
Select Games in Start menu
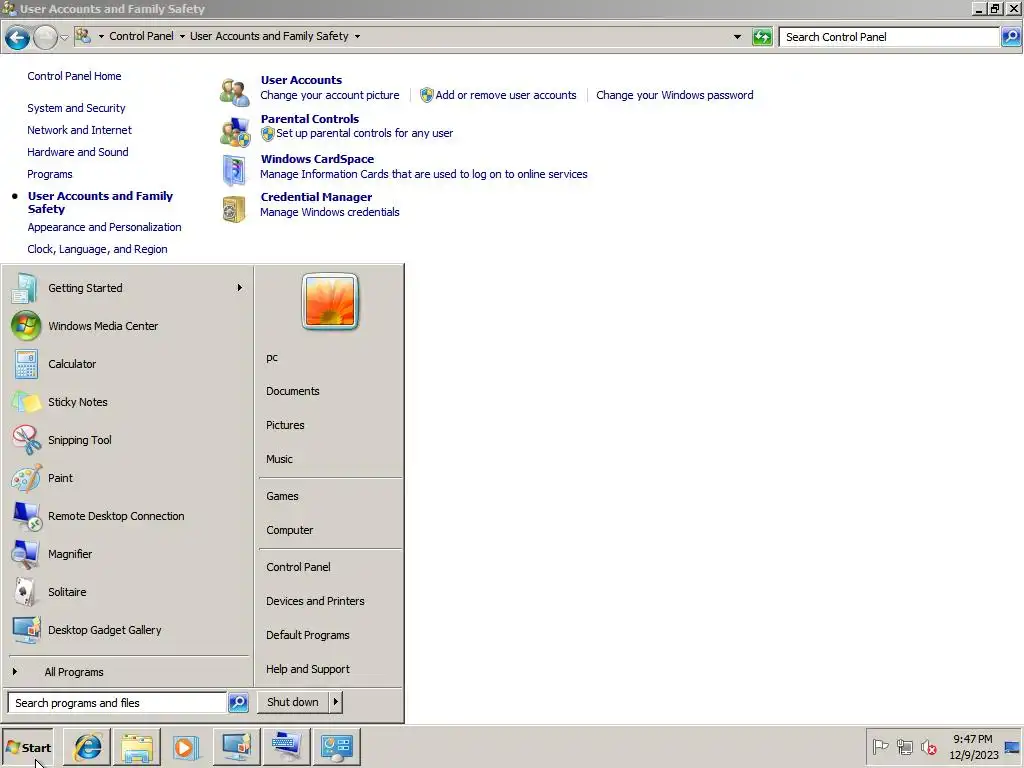click(x=282, y=496)
